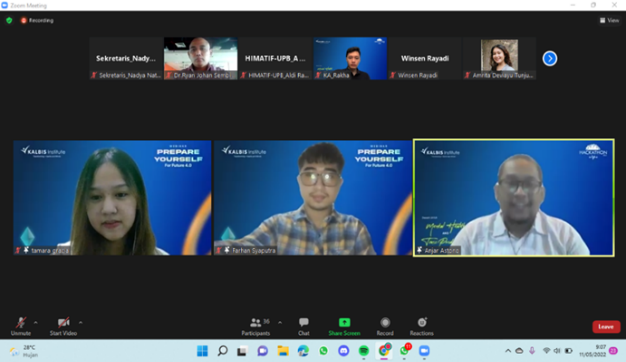The height and width of the screenshot is (362, 626).
Task: Expand audio options arrow beside Unmute
Action: click(x=36, y=322)
